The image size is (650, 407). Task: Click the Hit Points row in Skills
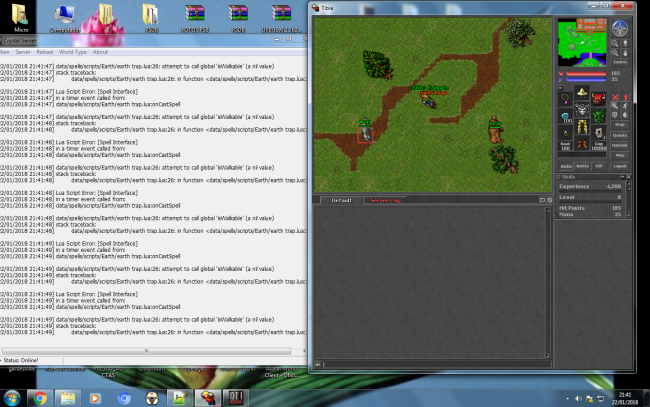point(590,208)
